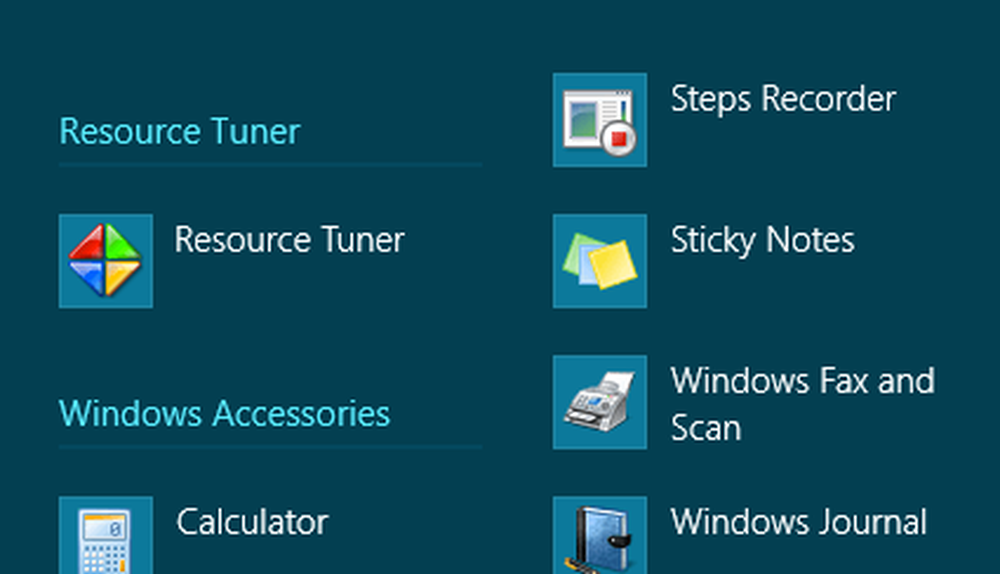1000x574 pixels.
Task: Click the Steps Recorder label
Action: point(783,100)
